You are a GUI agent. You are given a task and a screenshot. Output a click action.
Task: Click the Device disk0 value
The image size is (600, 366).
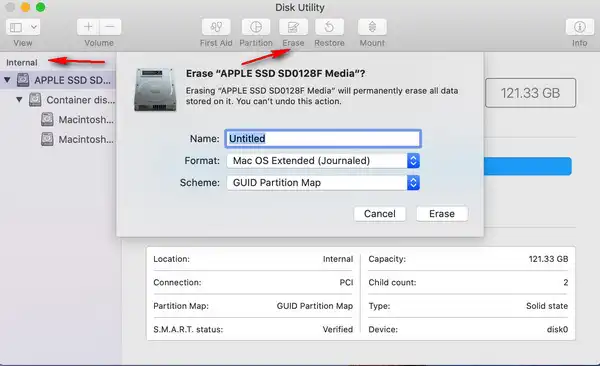pos(558,329)
